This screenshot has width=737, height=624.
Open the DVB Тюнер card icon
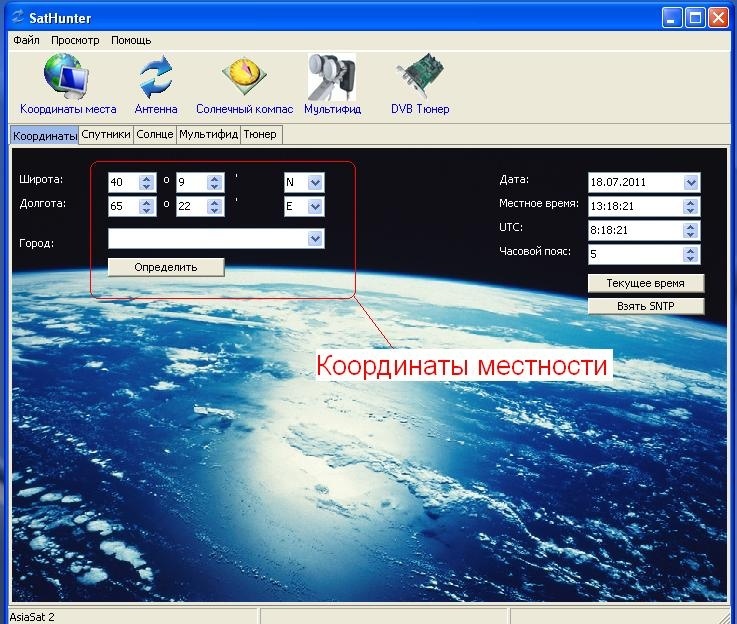pos(419,77)
